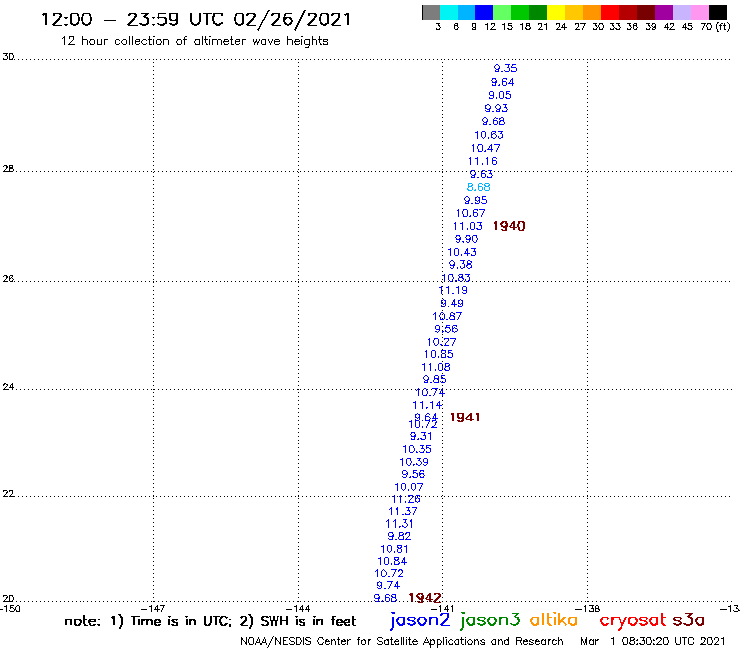Click the 11.03 reading beside 1940

[468, 226]
